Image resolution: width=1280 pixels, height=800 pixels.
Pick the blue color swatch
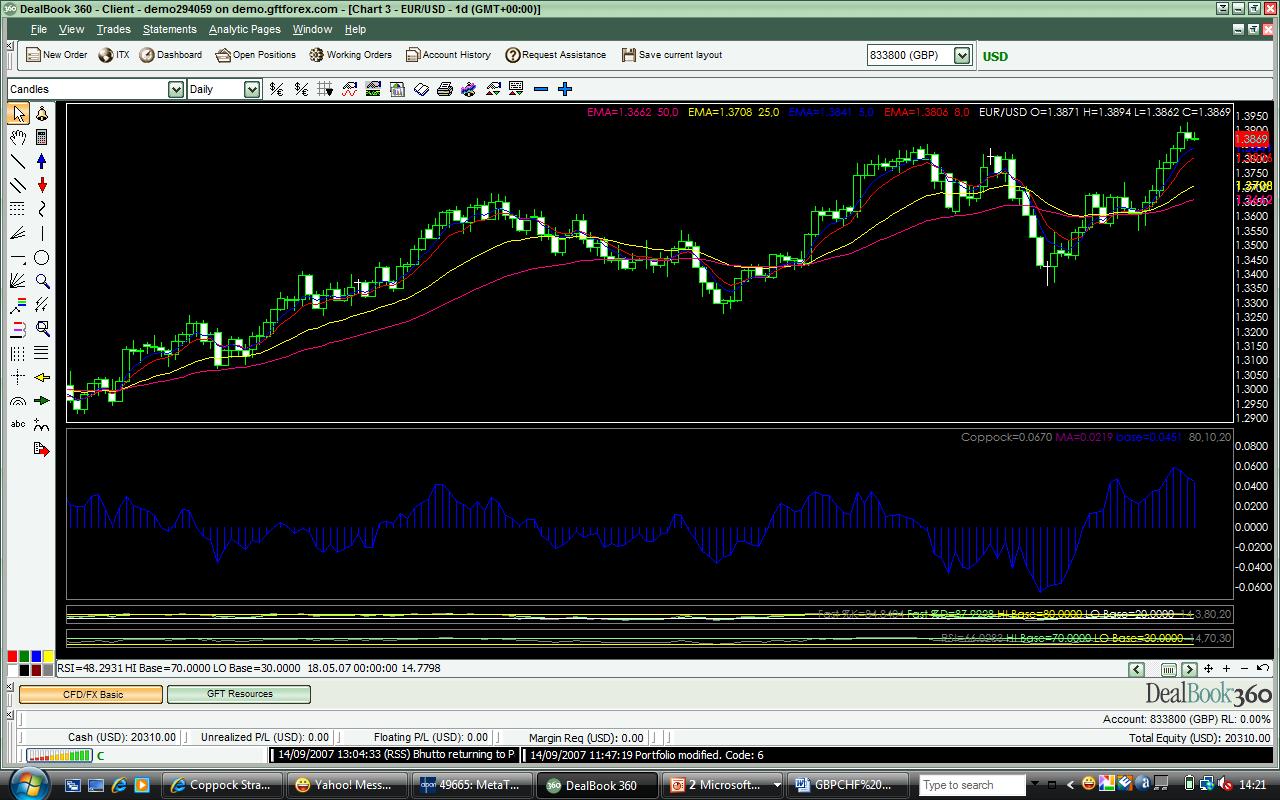(36, 657)
